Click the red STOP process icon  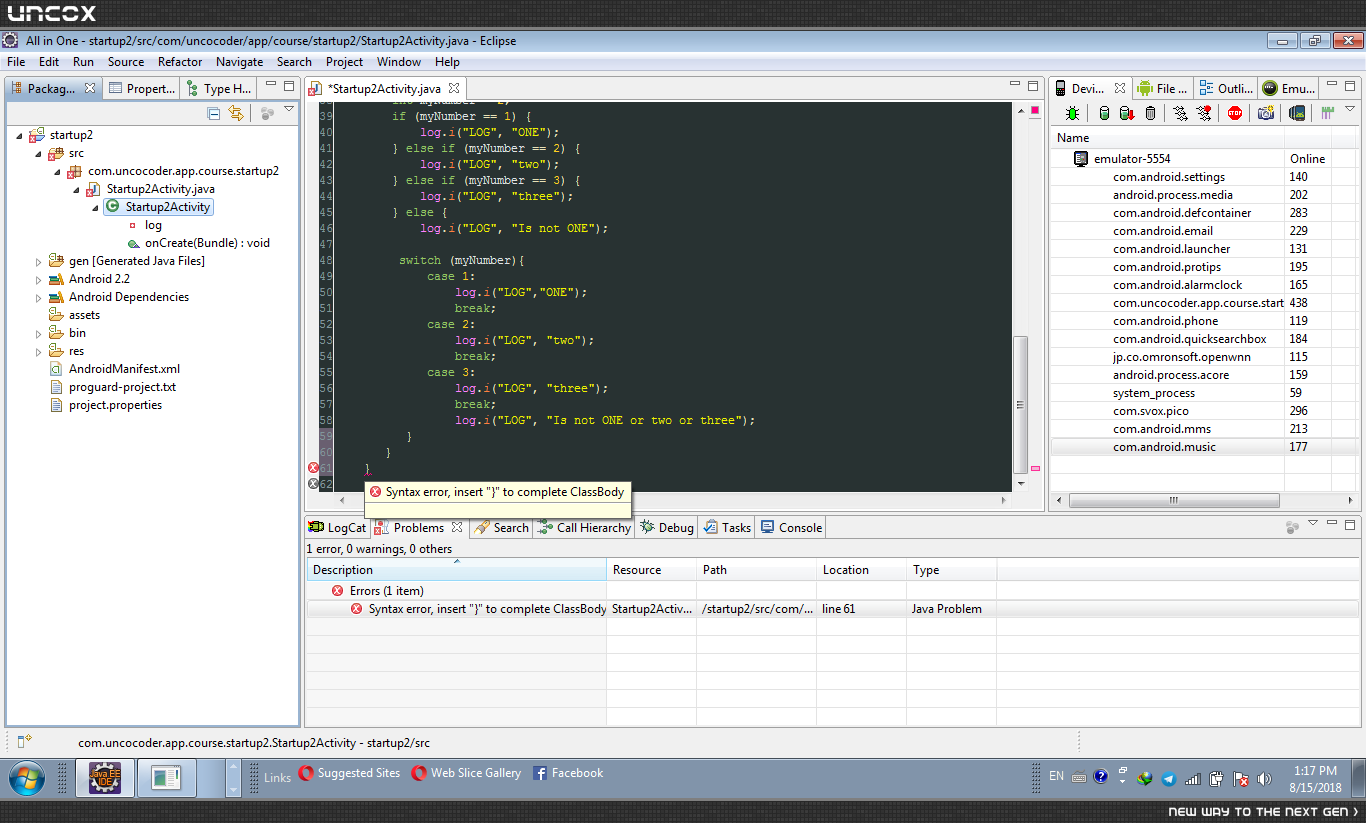(1235, 113)
